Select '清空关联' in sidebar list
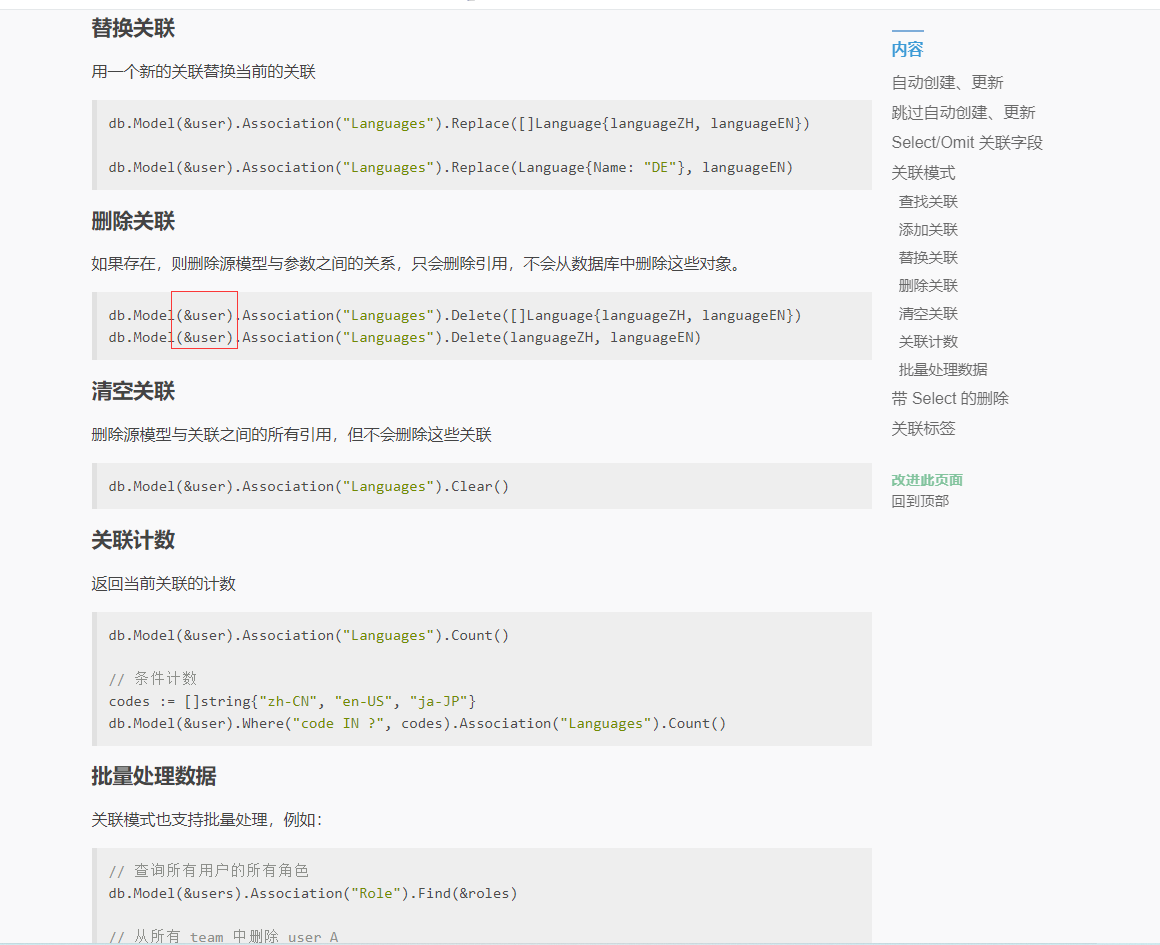 pos(928,314)
